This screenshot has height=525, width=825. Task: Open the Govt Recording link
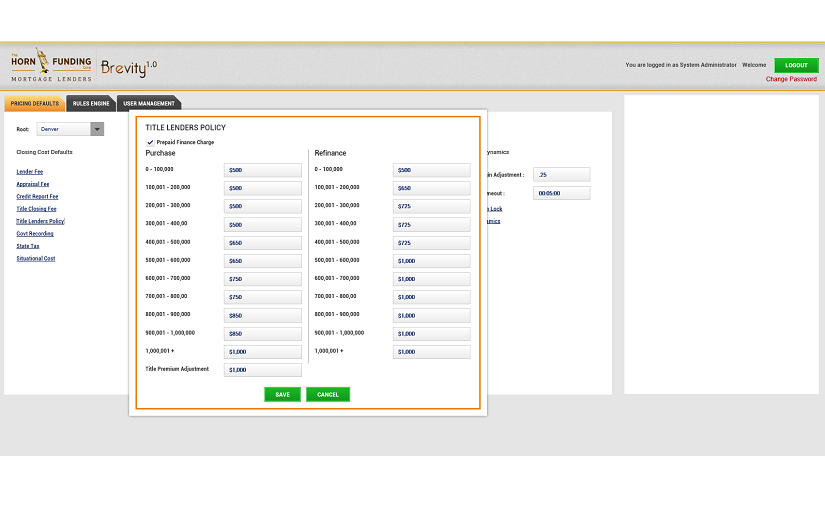click(x=35, y=234)
